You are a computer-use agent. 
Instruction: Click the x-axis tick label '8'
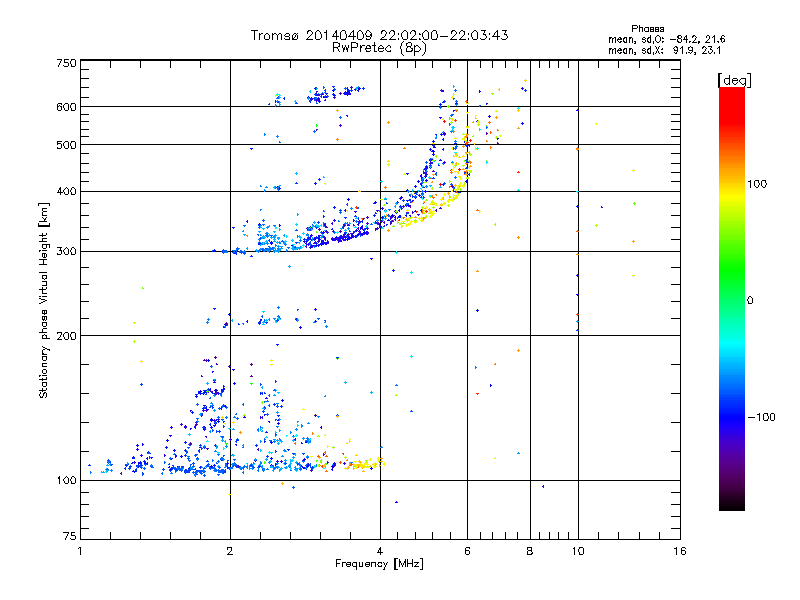[530, 551]
